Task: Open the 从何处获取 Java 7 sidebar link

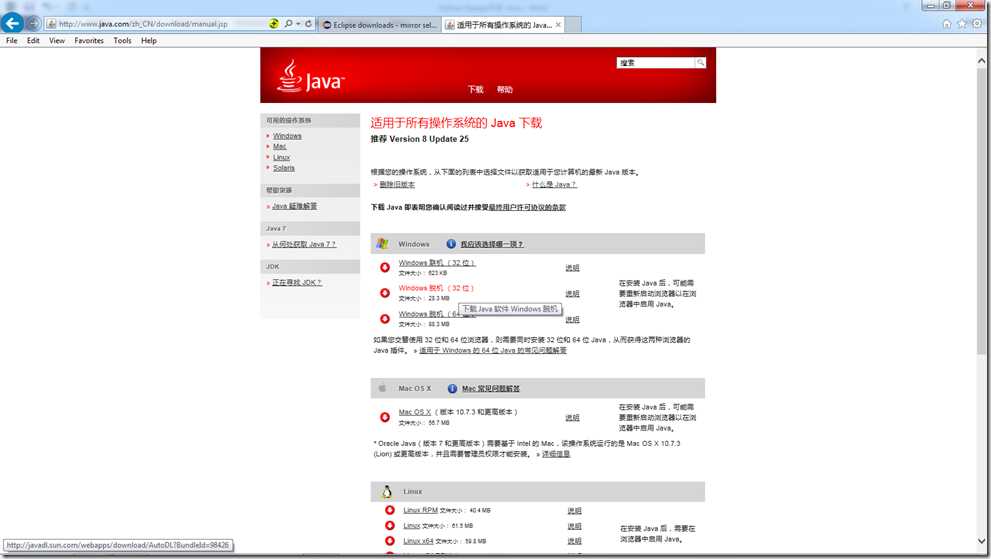Action: tap(304, 244)
